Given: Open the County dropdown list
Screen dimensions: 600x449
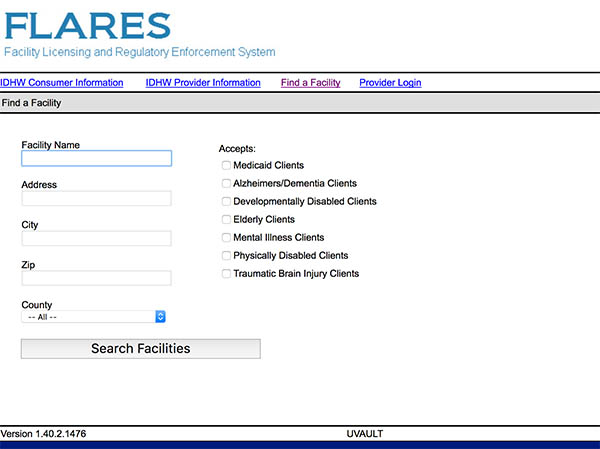Looking at the screenshot, I should click(x=93, y=317).
